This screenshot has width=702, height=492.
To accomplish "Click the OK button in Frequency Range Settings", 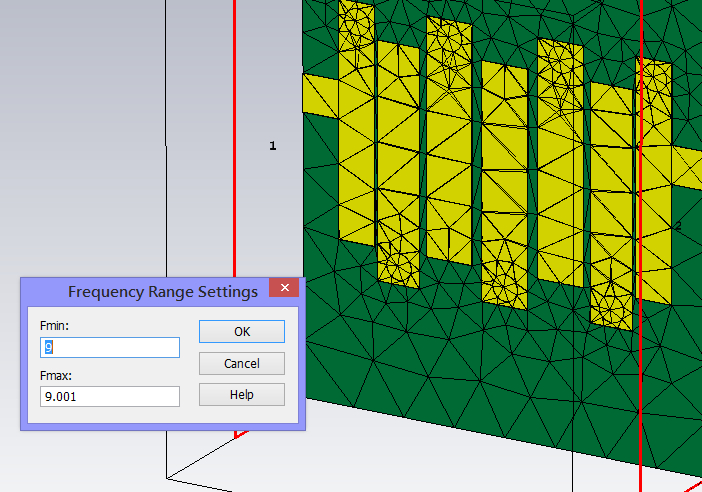I will [242, 331].
